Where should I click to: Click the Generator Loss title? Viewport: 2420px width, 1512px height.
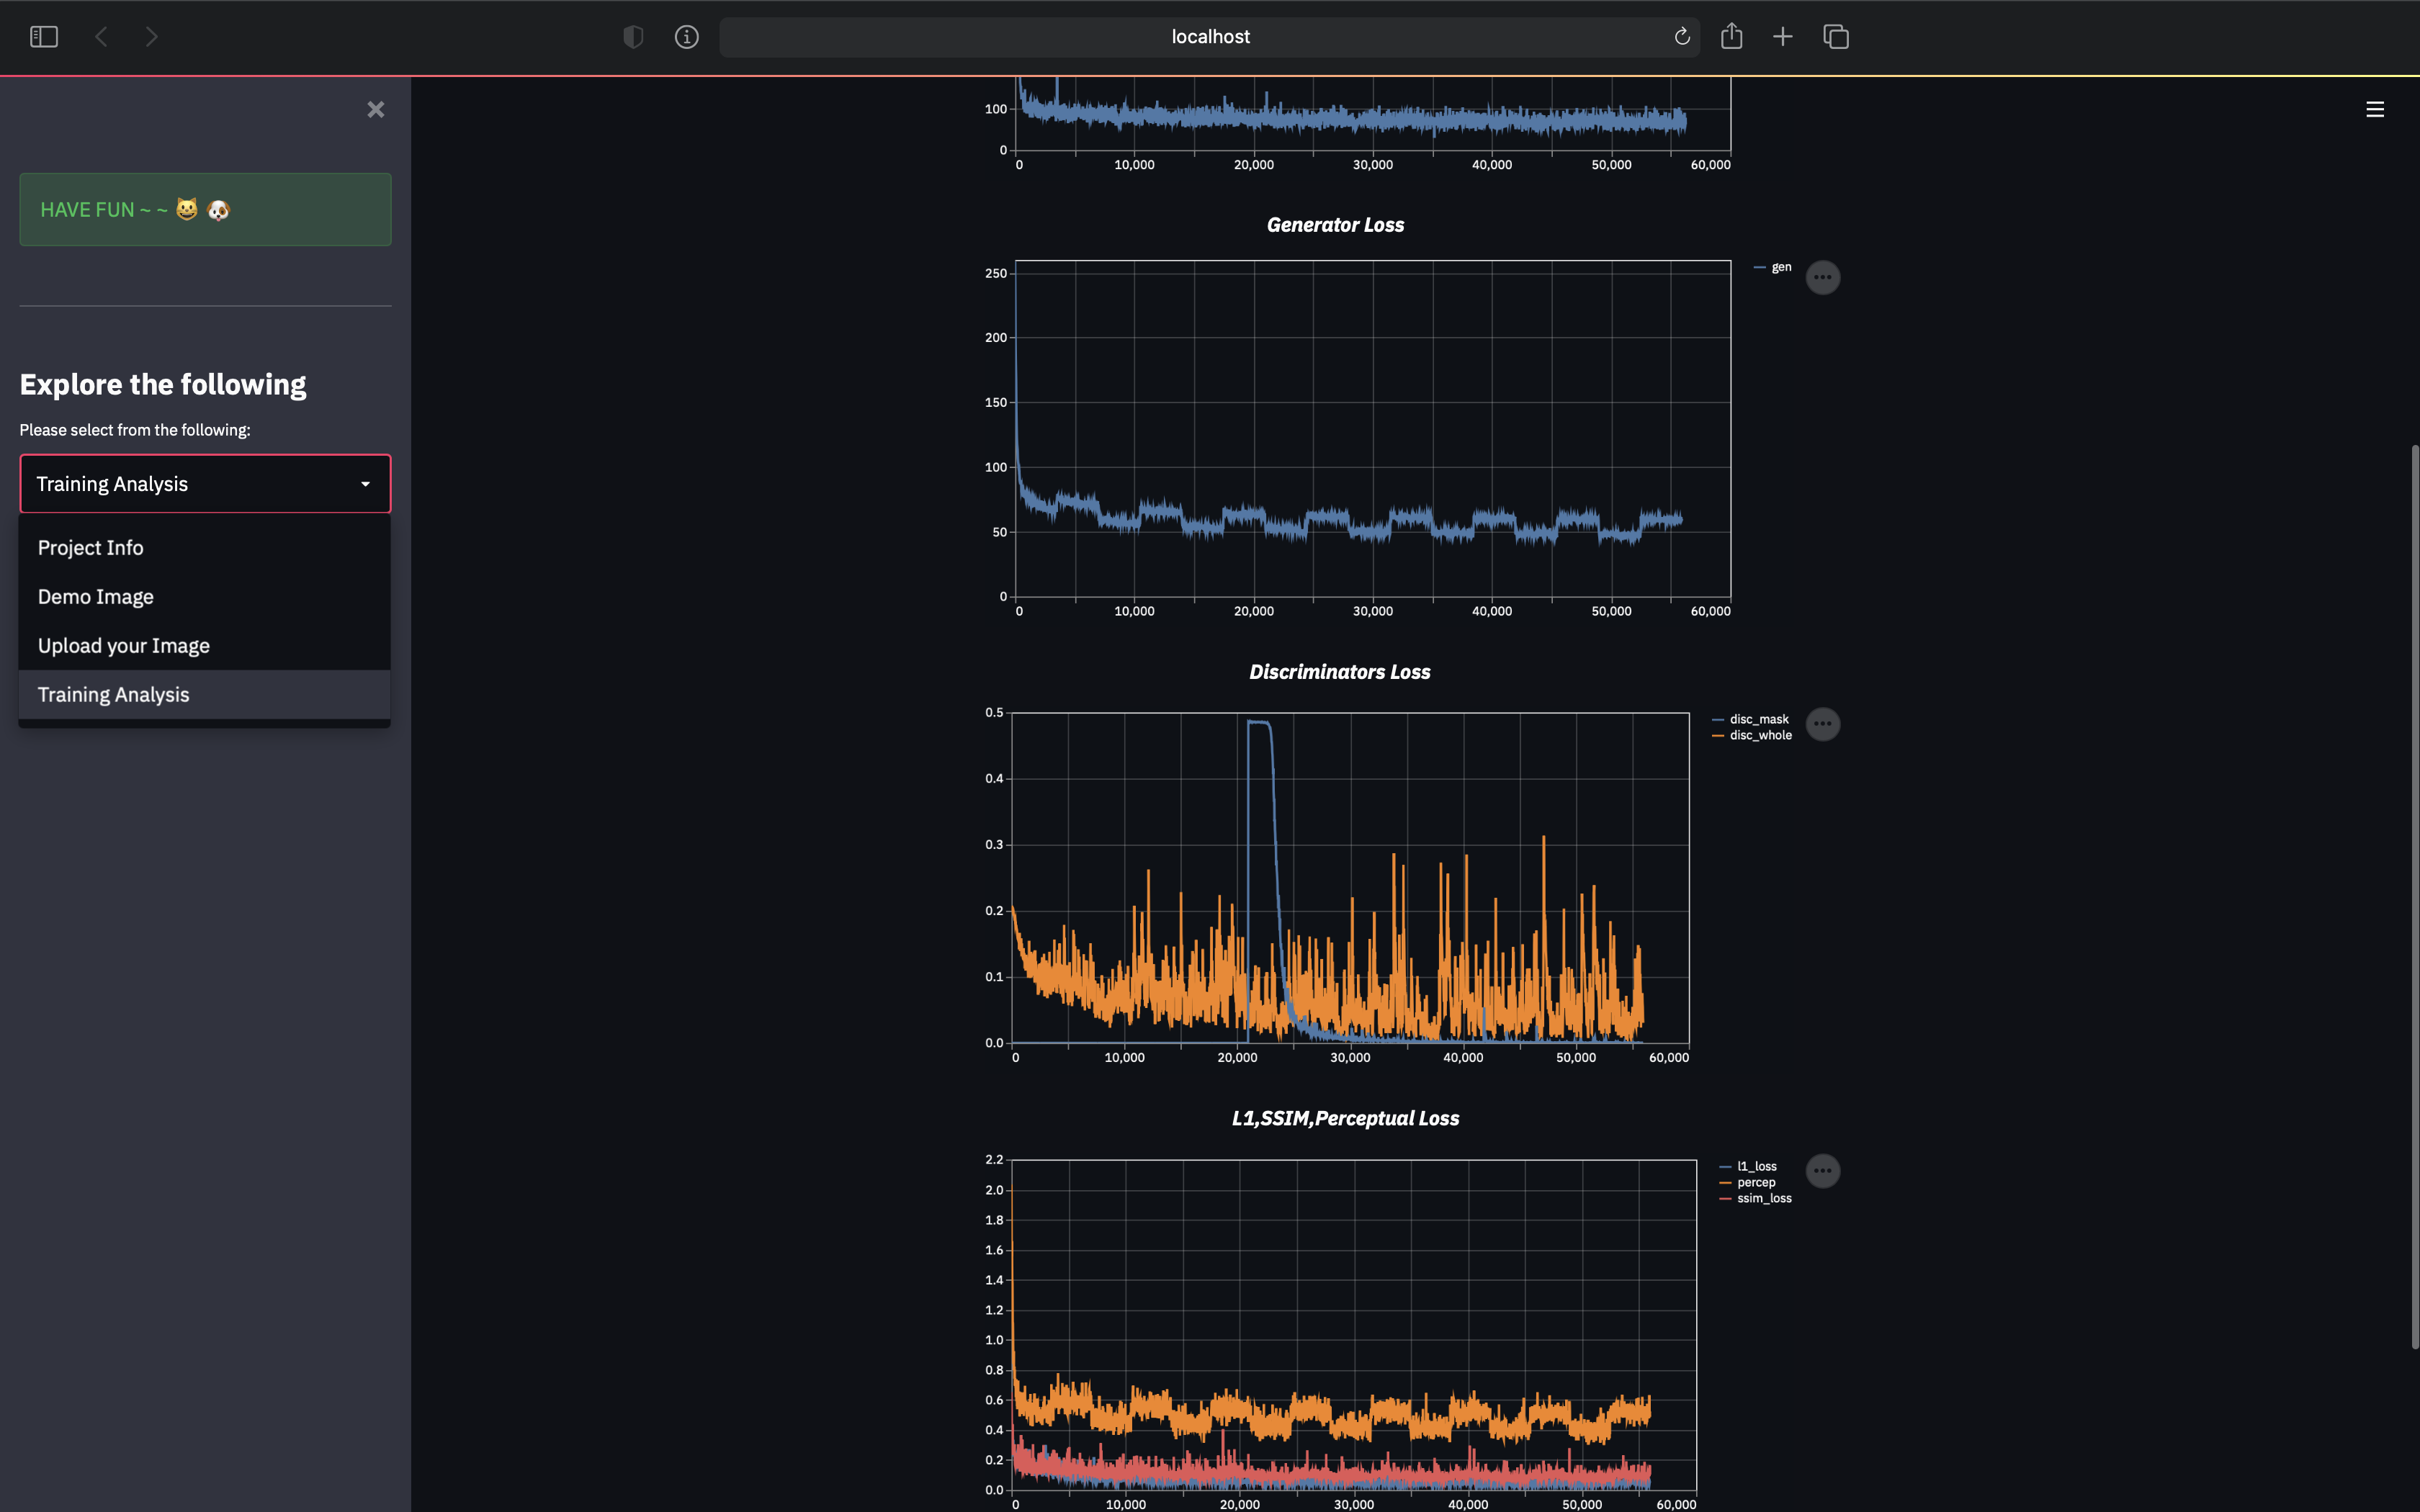coord(1335,225)
